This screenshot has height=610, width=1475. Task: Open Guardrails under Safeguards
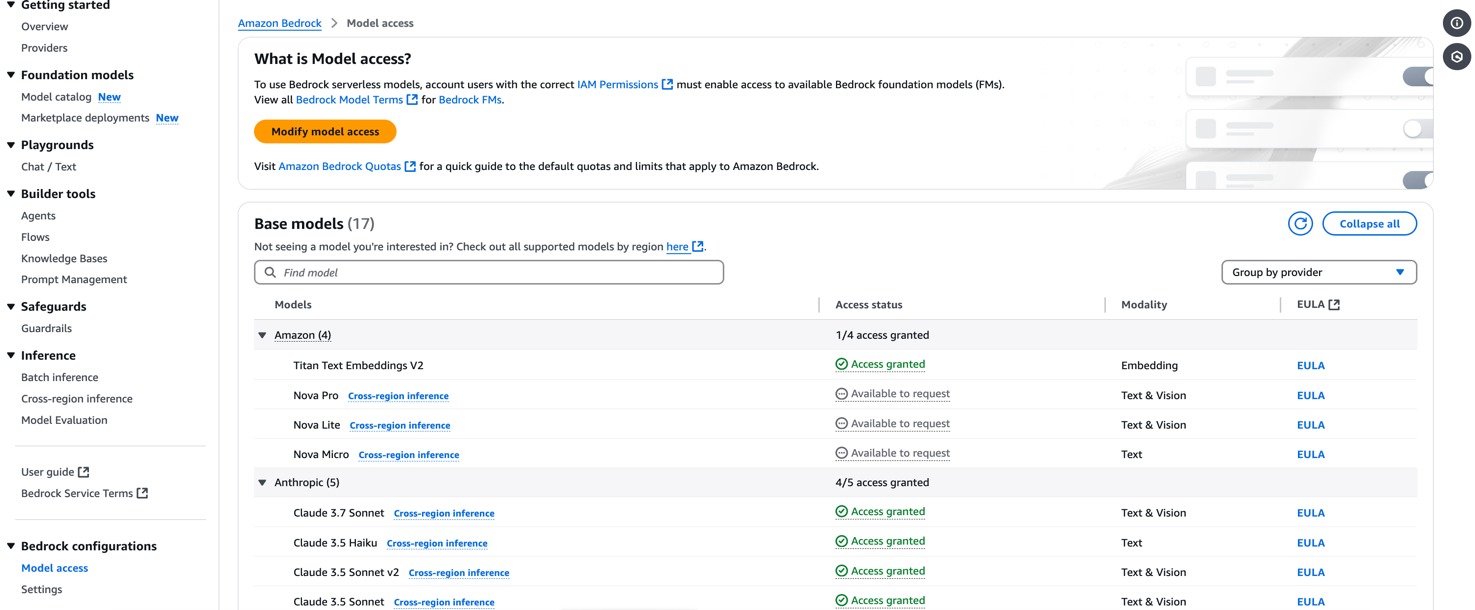46,328
